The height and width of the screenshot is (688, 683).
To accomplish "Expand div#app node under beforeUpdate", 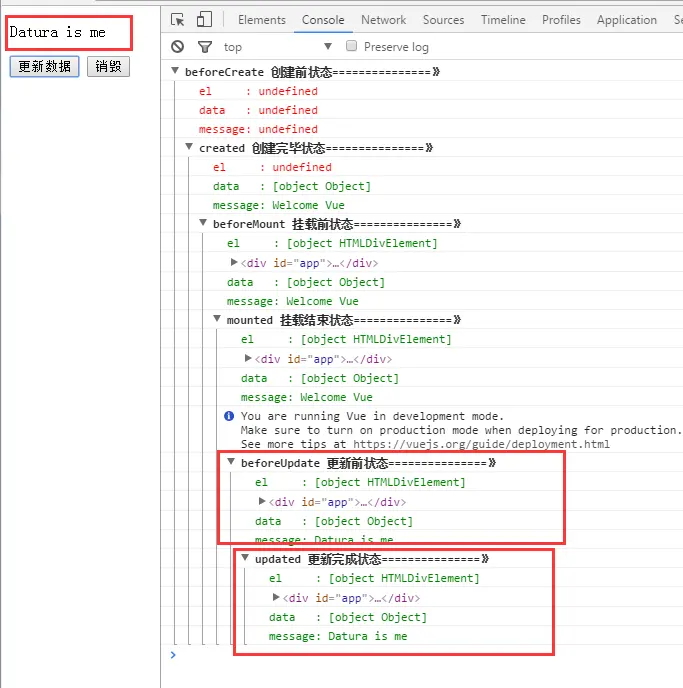I will pyautogui.click(x=262, y=501).
